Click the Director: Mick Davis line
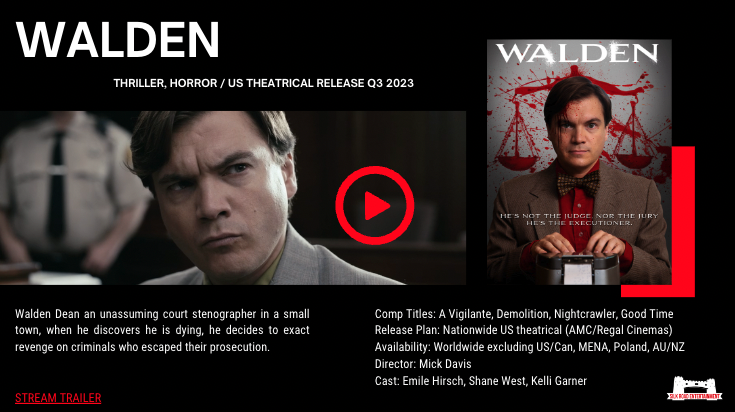The image size is (735, 412). pyautogui.click(x=423, y=364)
